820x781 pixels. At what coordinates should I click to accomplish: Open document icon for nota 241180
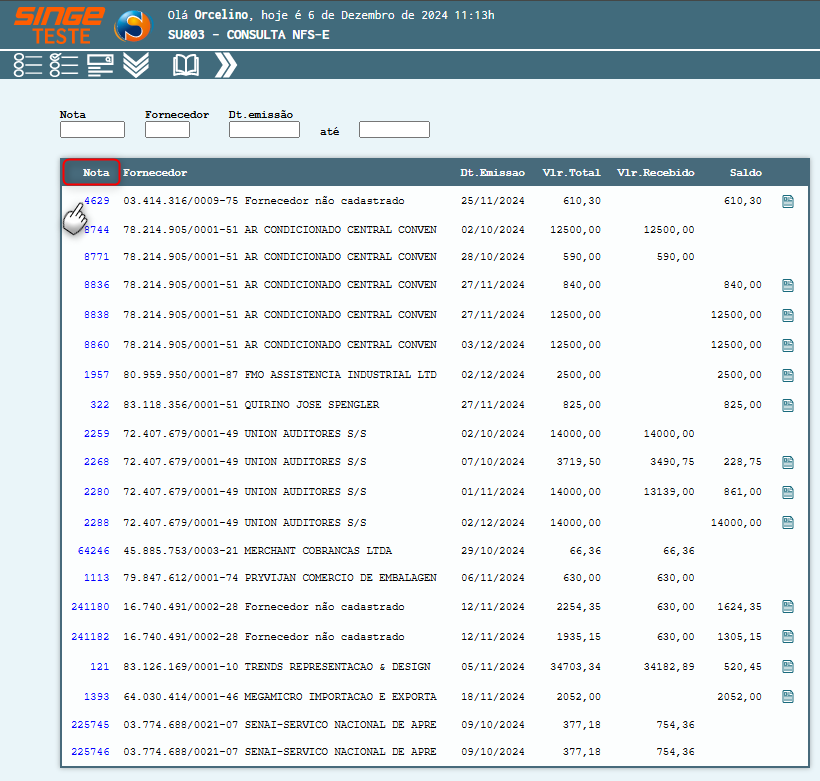pos(788,607)
